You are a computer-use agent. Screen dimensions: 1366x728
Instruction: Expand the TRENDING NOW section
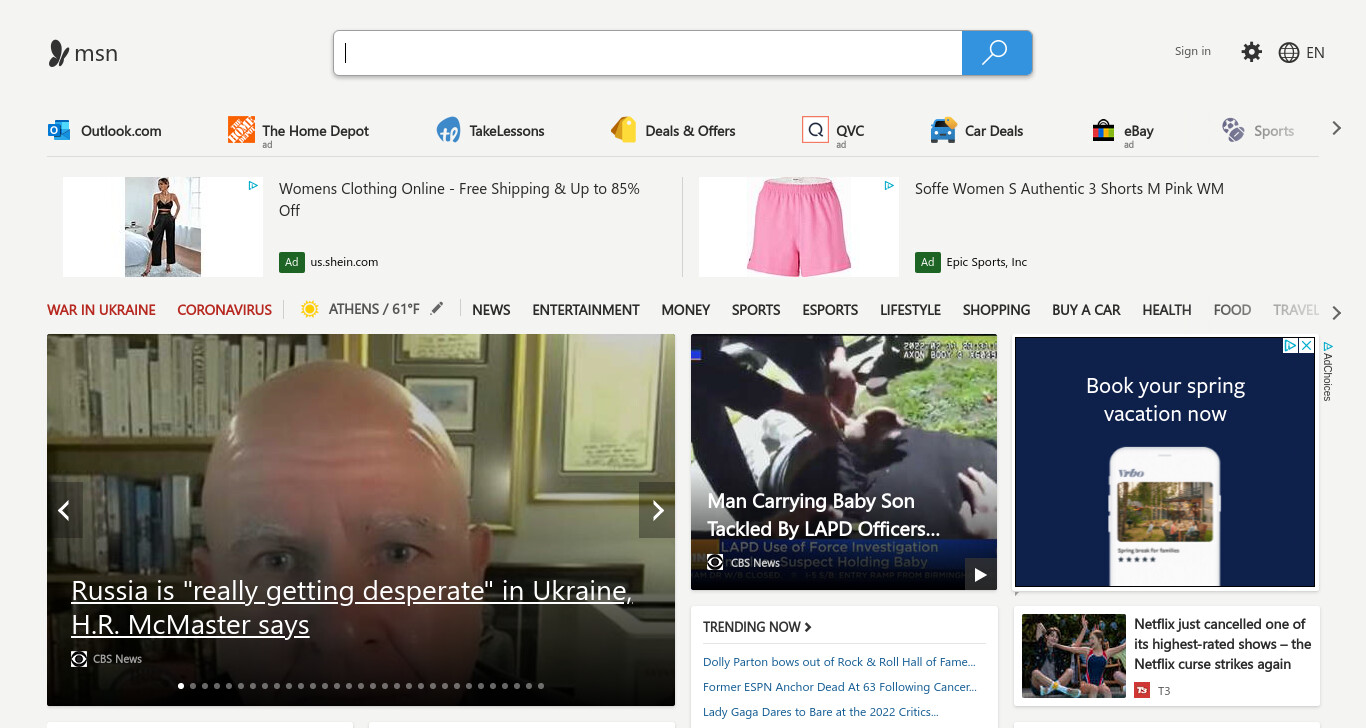pos(757,627)
